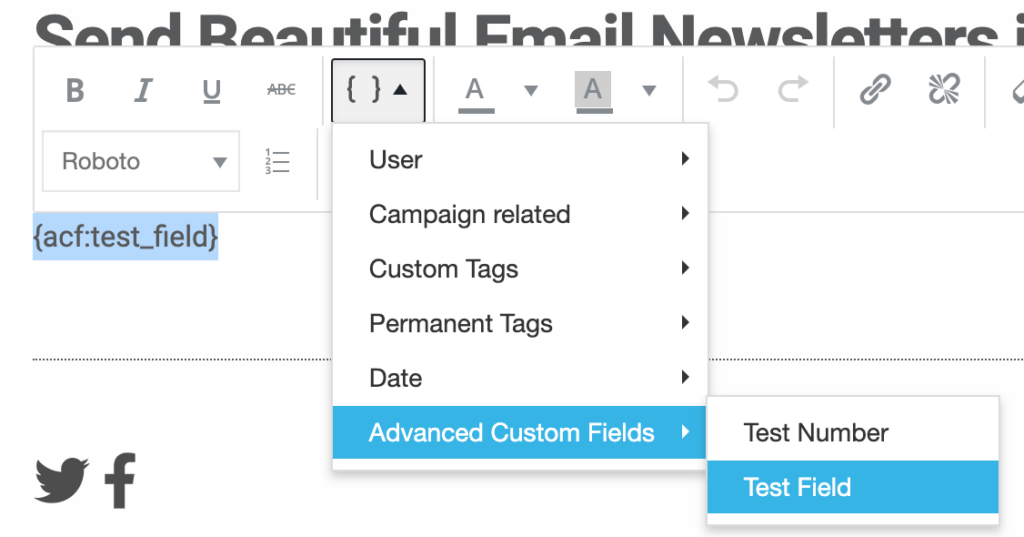Click the {acf:test_field} text in editor
Viewport: 1024px width, 537px height.
pos(125,237)
